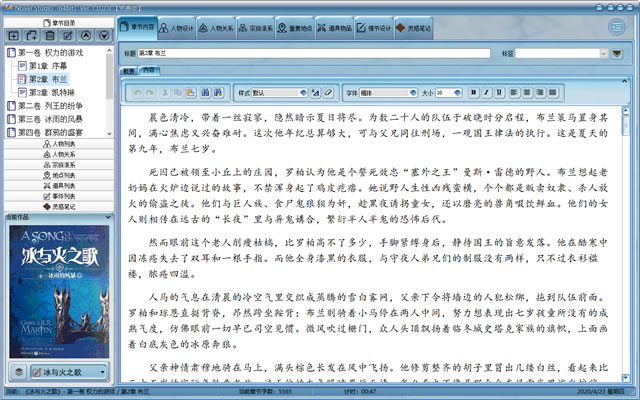Select 第3章 凯特琳 in chapter tree
Image resolution: width=640 pixels, height=400 pixels.
coord(50,91)
